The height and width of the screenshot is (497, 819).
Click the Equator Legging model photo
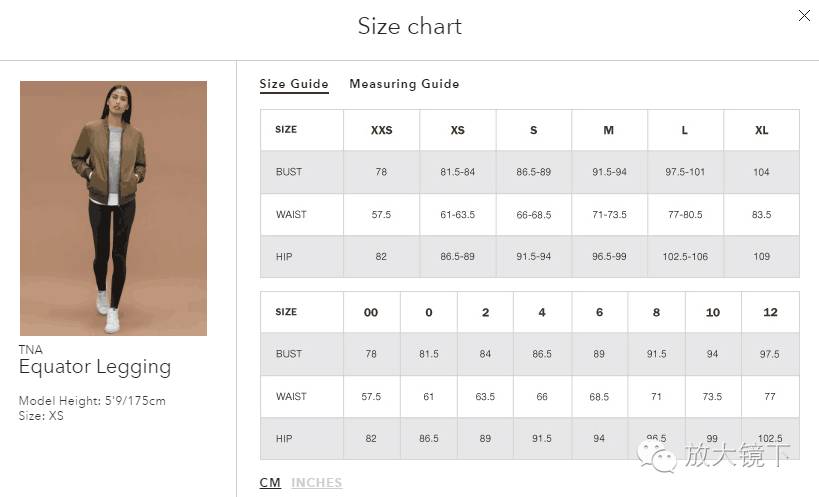[113, 208]
